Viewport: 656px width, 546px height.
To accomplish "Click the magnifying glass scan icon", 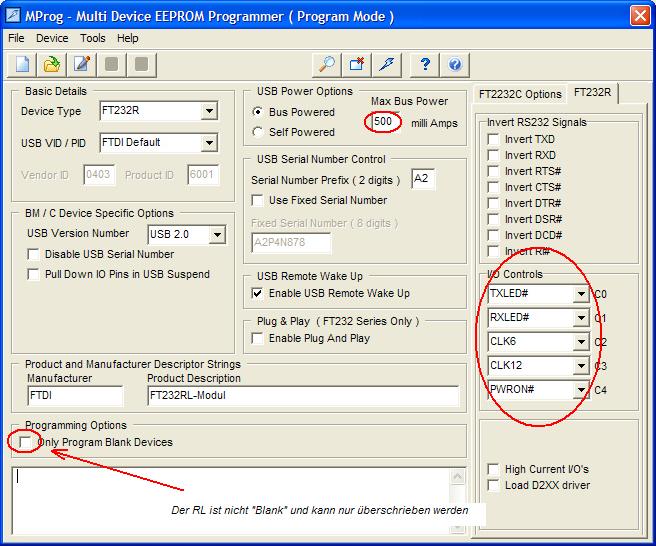I will pyautogui.click(x=327, y=65).
